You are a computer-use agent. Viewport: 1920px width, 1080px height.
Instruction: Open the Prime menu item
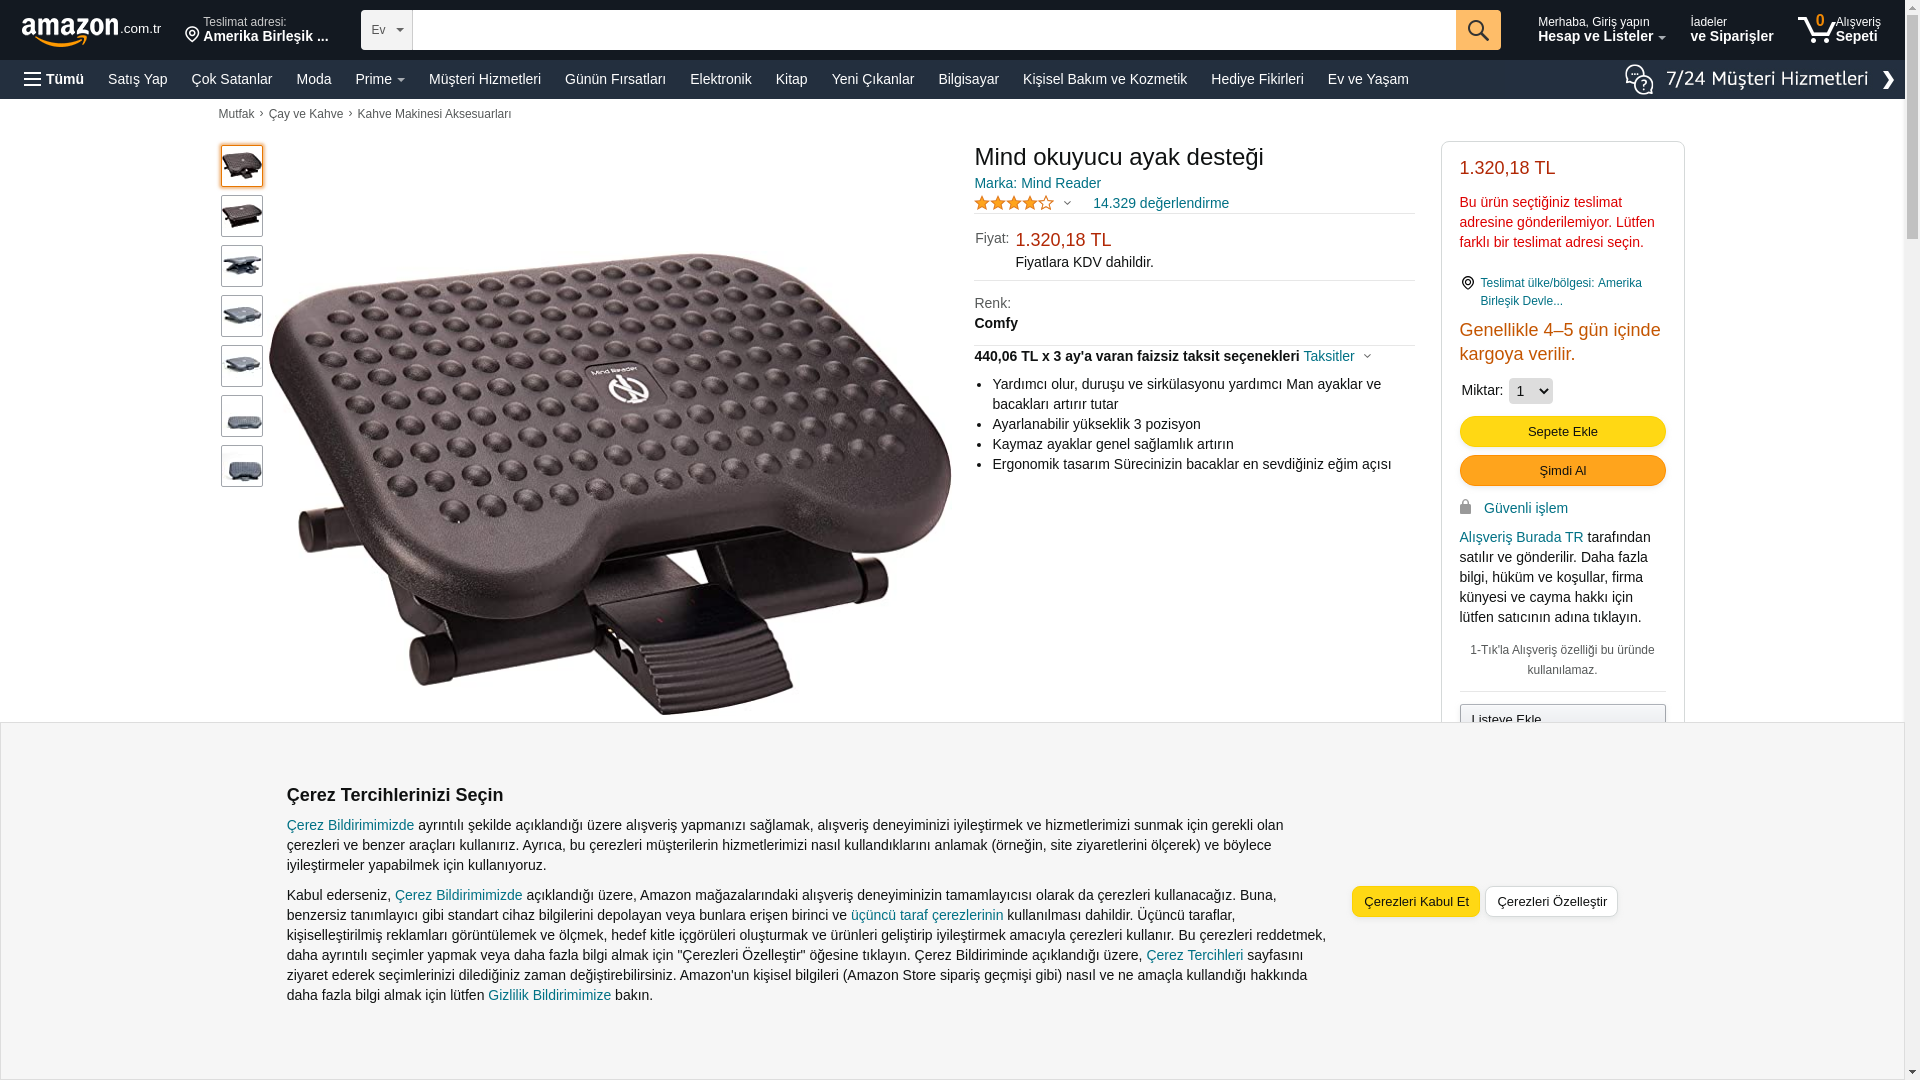(x=380, y=79)
